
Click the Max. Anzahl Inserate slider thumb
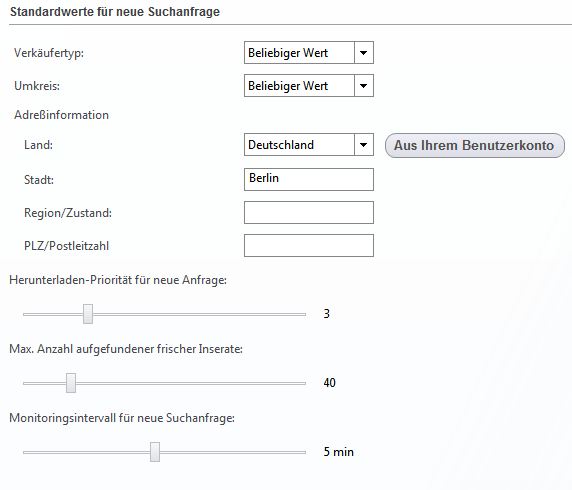pos(71,383)
